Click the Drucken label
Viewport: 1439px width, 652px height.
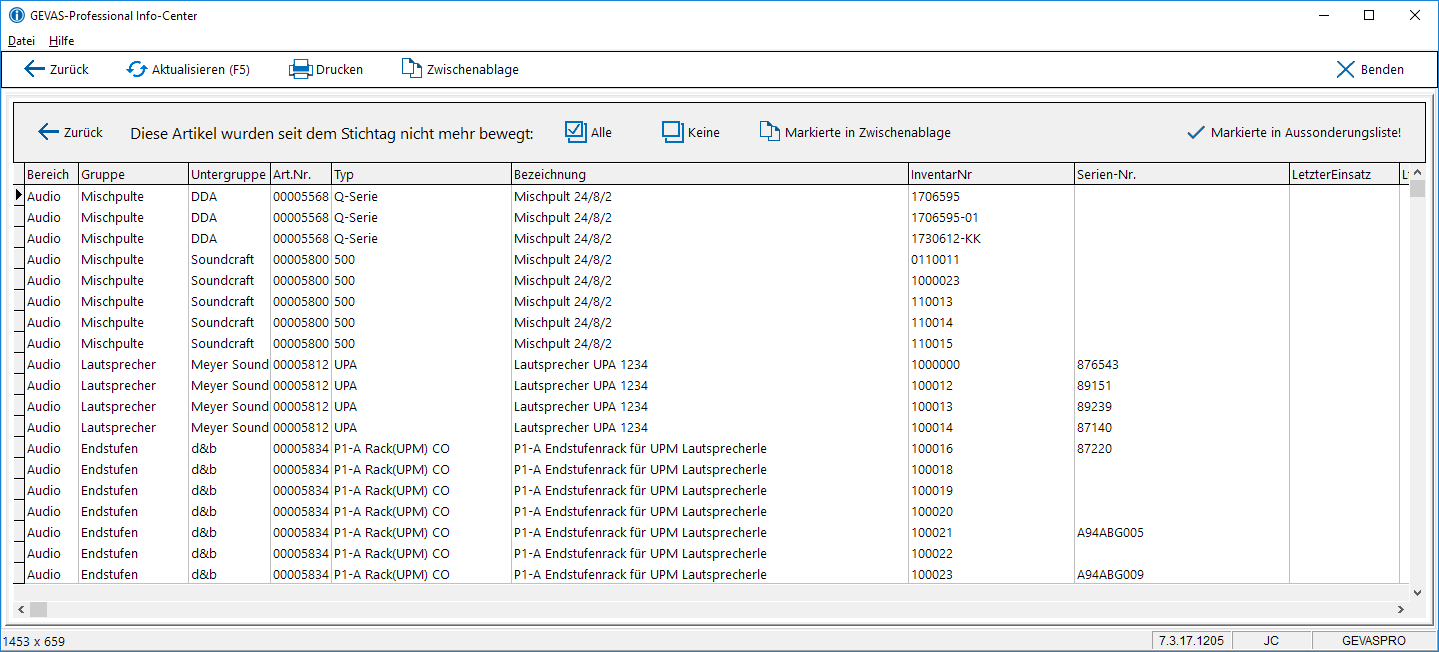click(x=340, y=69)
